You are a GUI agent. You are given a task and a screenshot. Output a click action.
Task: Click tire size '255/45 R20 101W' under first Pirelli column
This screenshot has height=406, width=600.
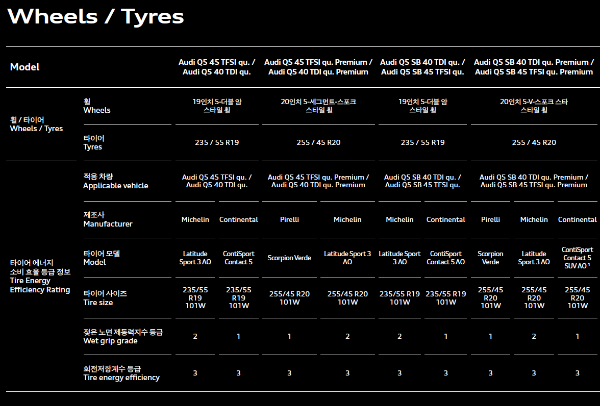point(289,298)
